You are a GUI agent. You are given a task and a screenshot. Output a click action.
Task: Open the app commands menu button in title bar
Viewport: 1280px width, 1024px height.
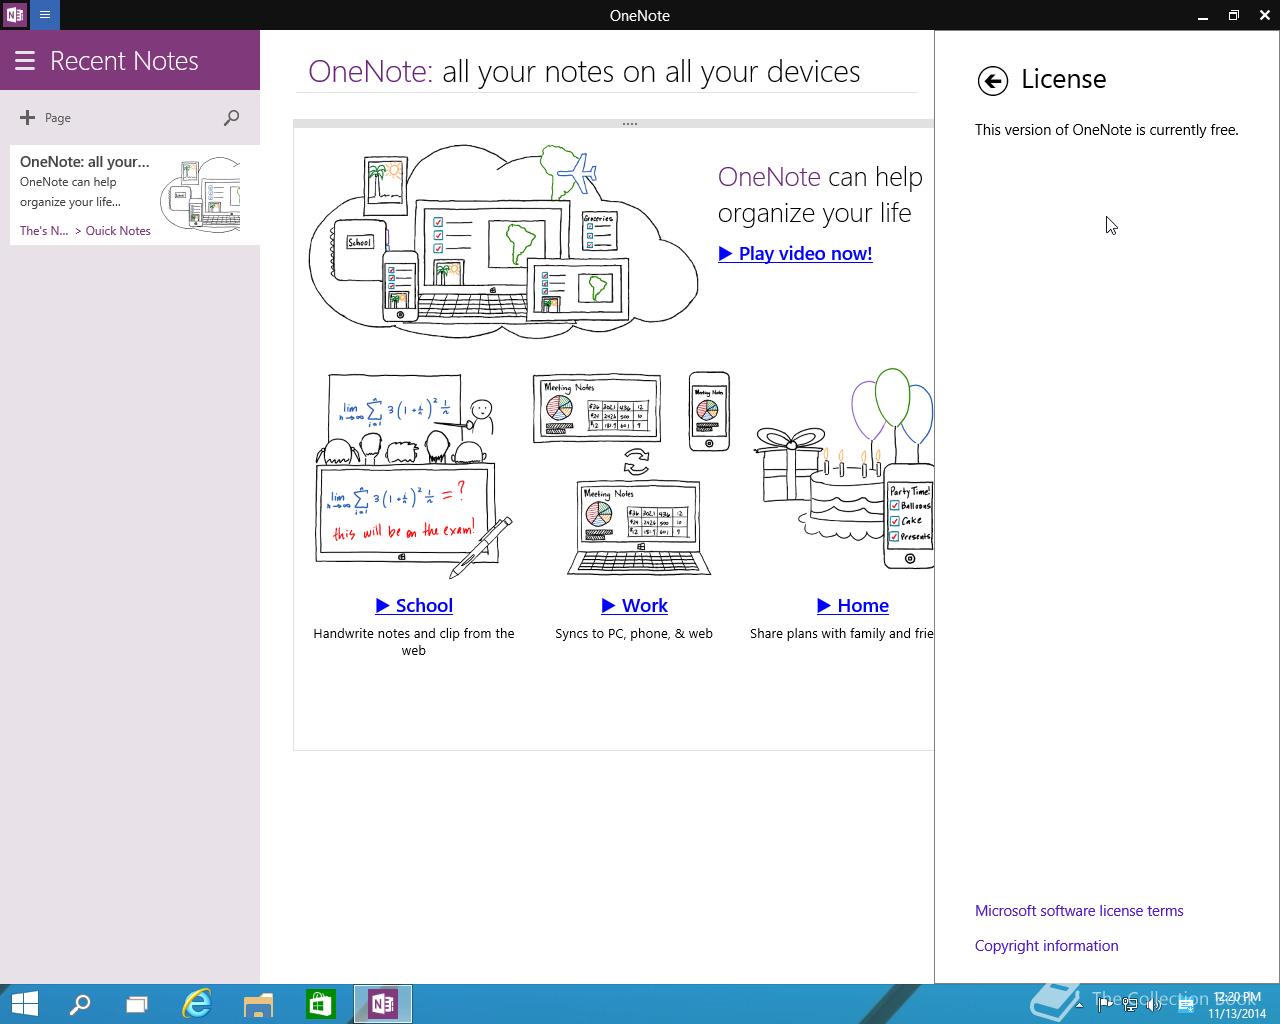pos(45,15)
